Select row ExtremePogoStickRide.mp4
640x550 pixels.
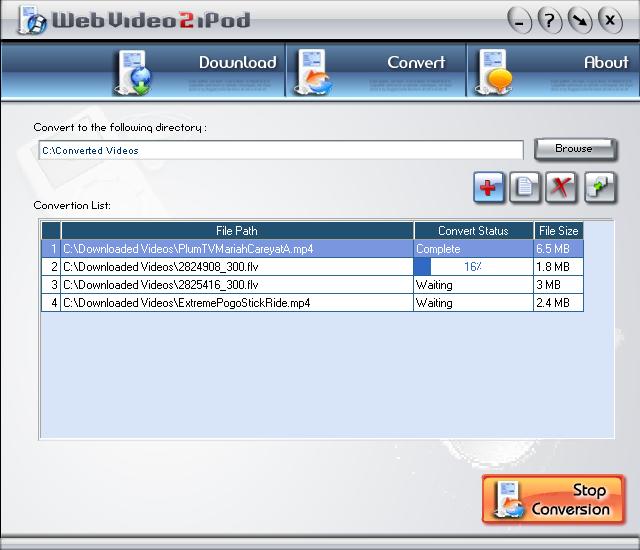coord(312,303)
